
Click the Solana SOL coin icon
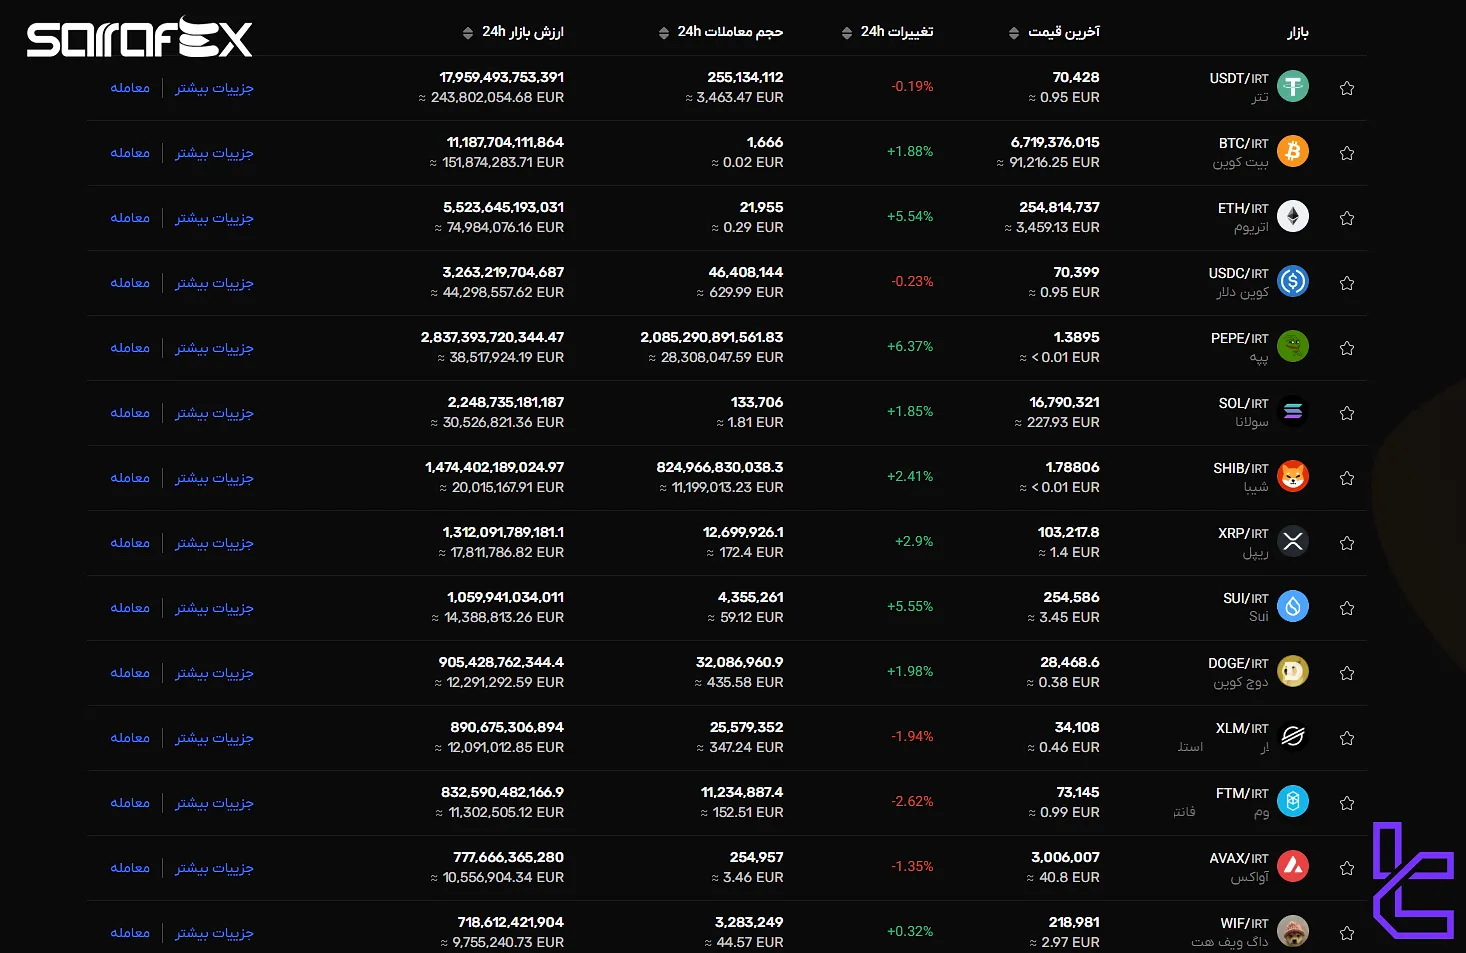pyautogui.click(x=1293, y=412)
